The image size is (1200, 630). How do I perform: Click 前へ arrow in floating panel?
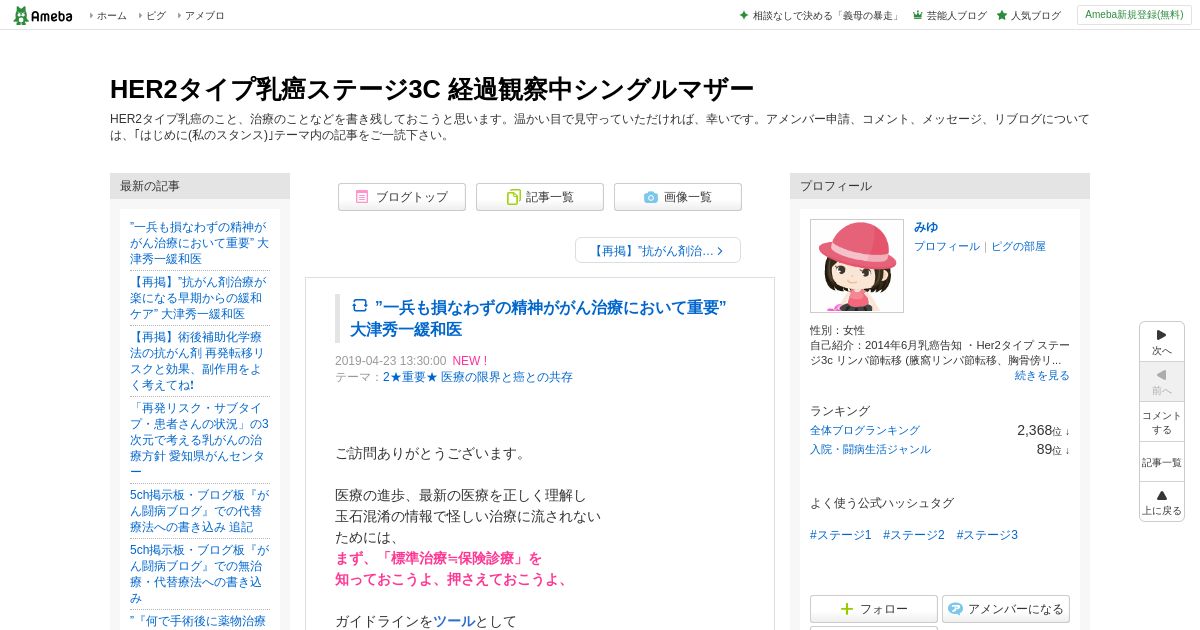click(1162, 382)
